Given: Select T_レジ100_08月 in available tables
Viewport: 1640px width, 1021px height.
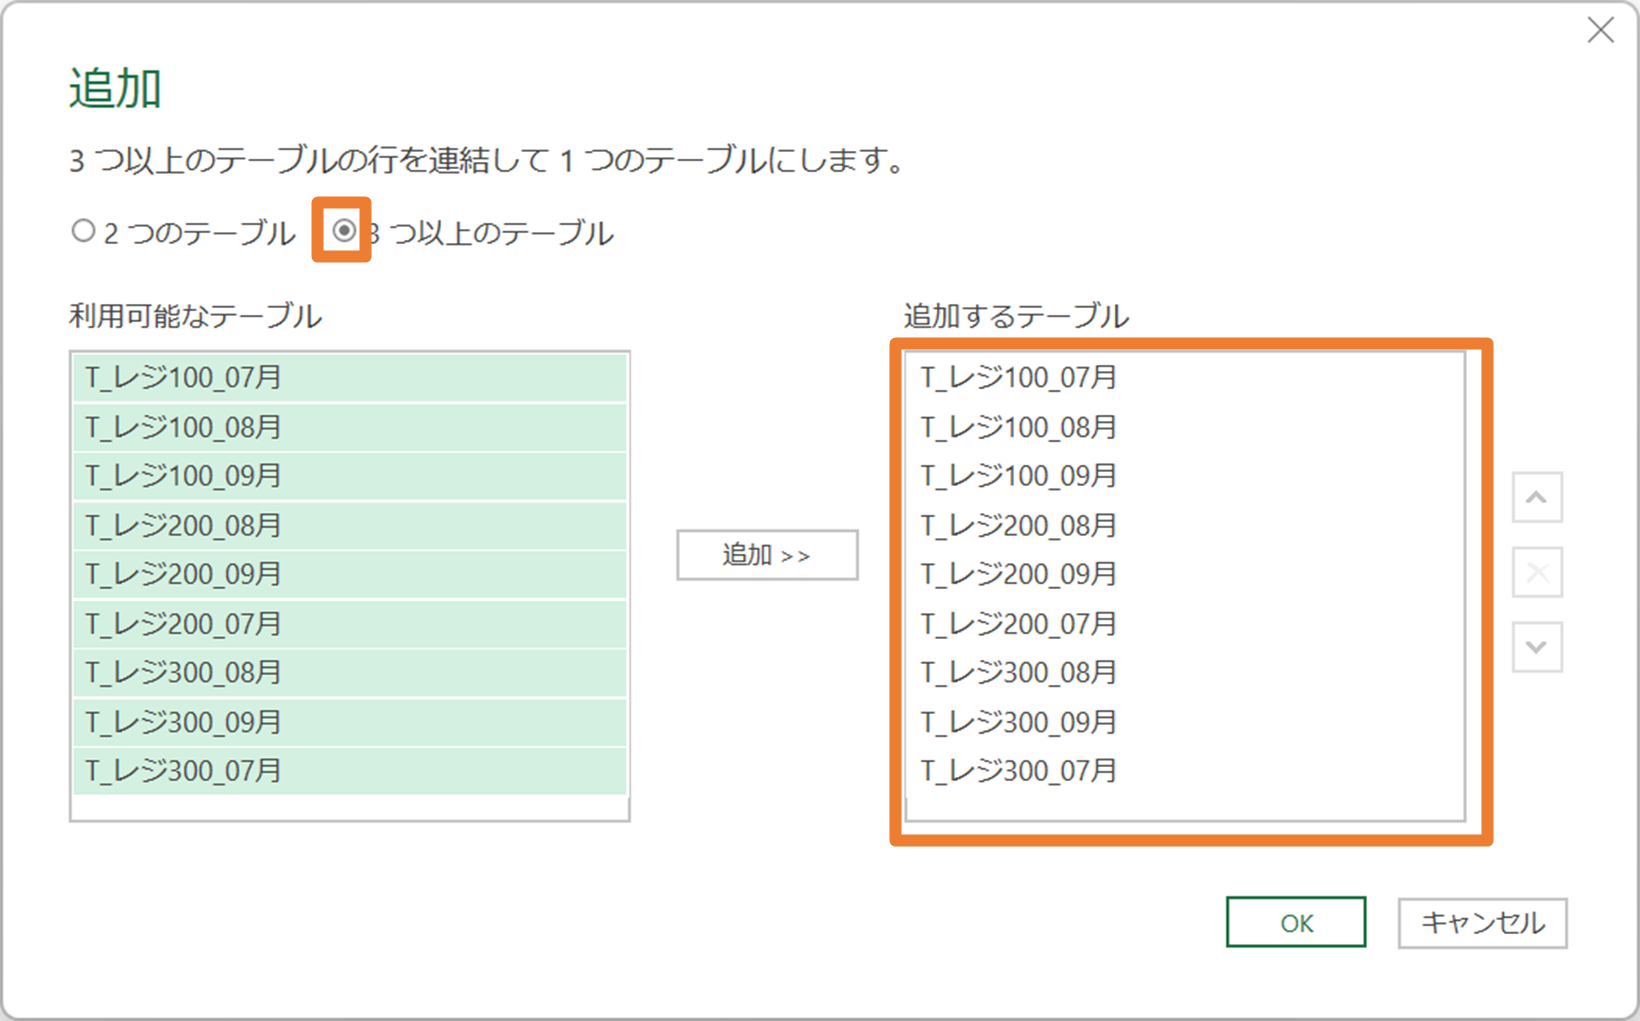Looking at the screenshot, I should coord(350,427).
